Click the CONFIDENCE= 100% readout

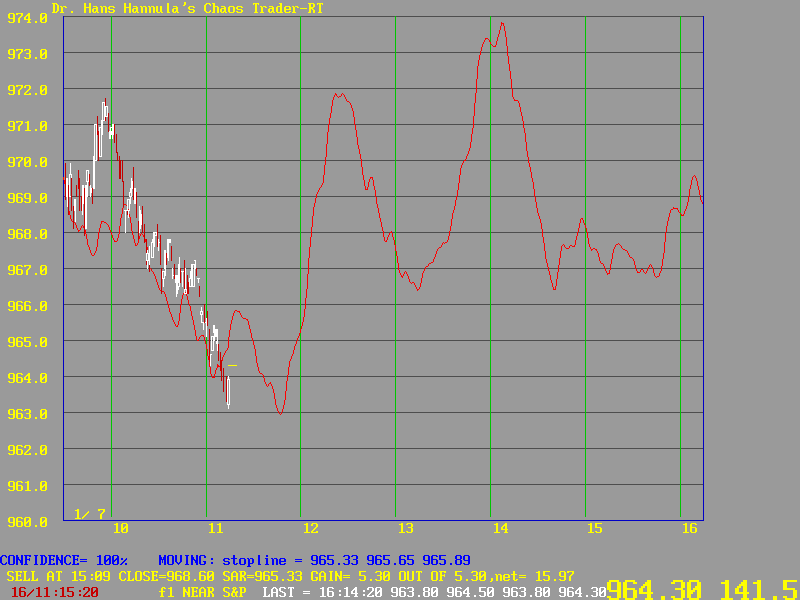tap(64, 560)
